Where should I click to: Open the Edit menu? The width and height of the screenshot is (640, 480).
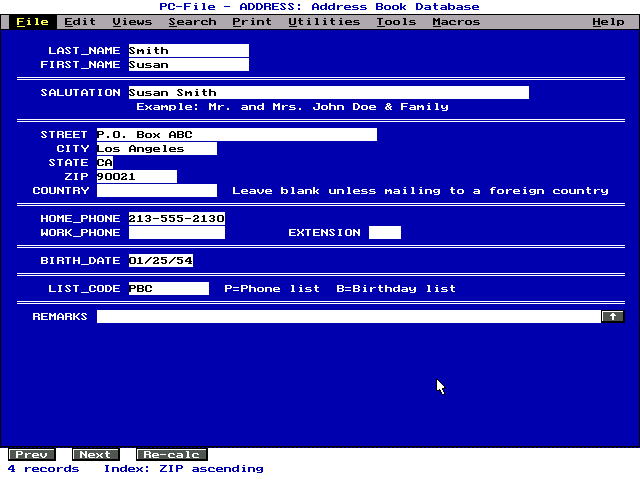click(x=80, y=22)
